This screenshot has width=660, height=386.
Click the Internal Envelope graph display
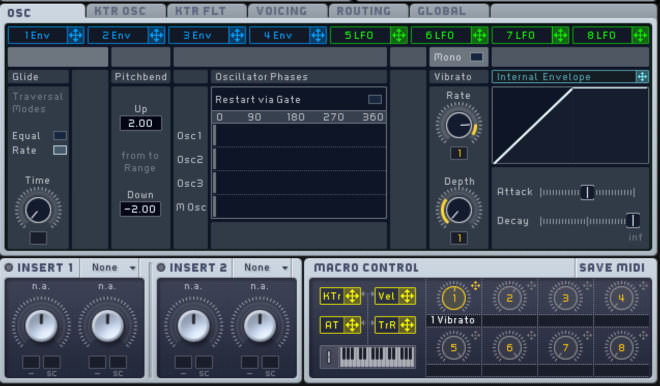(x=570, y=125)
